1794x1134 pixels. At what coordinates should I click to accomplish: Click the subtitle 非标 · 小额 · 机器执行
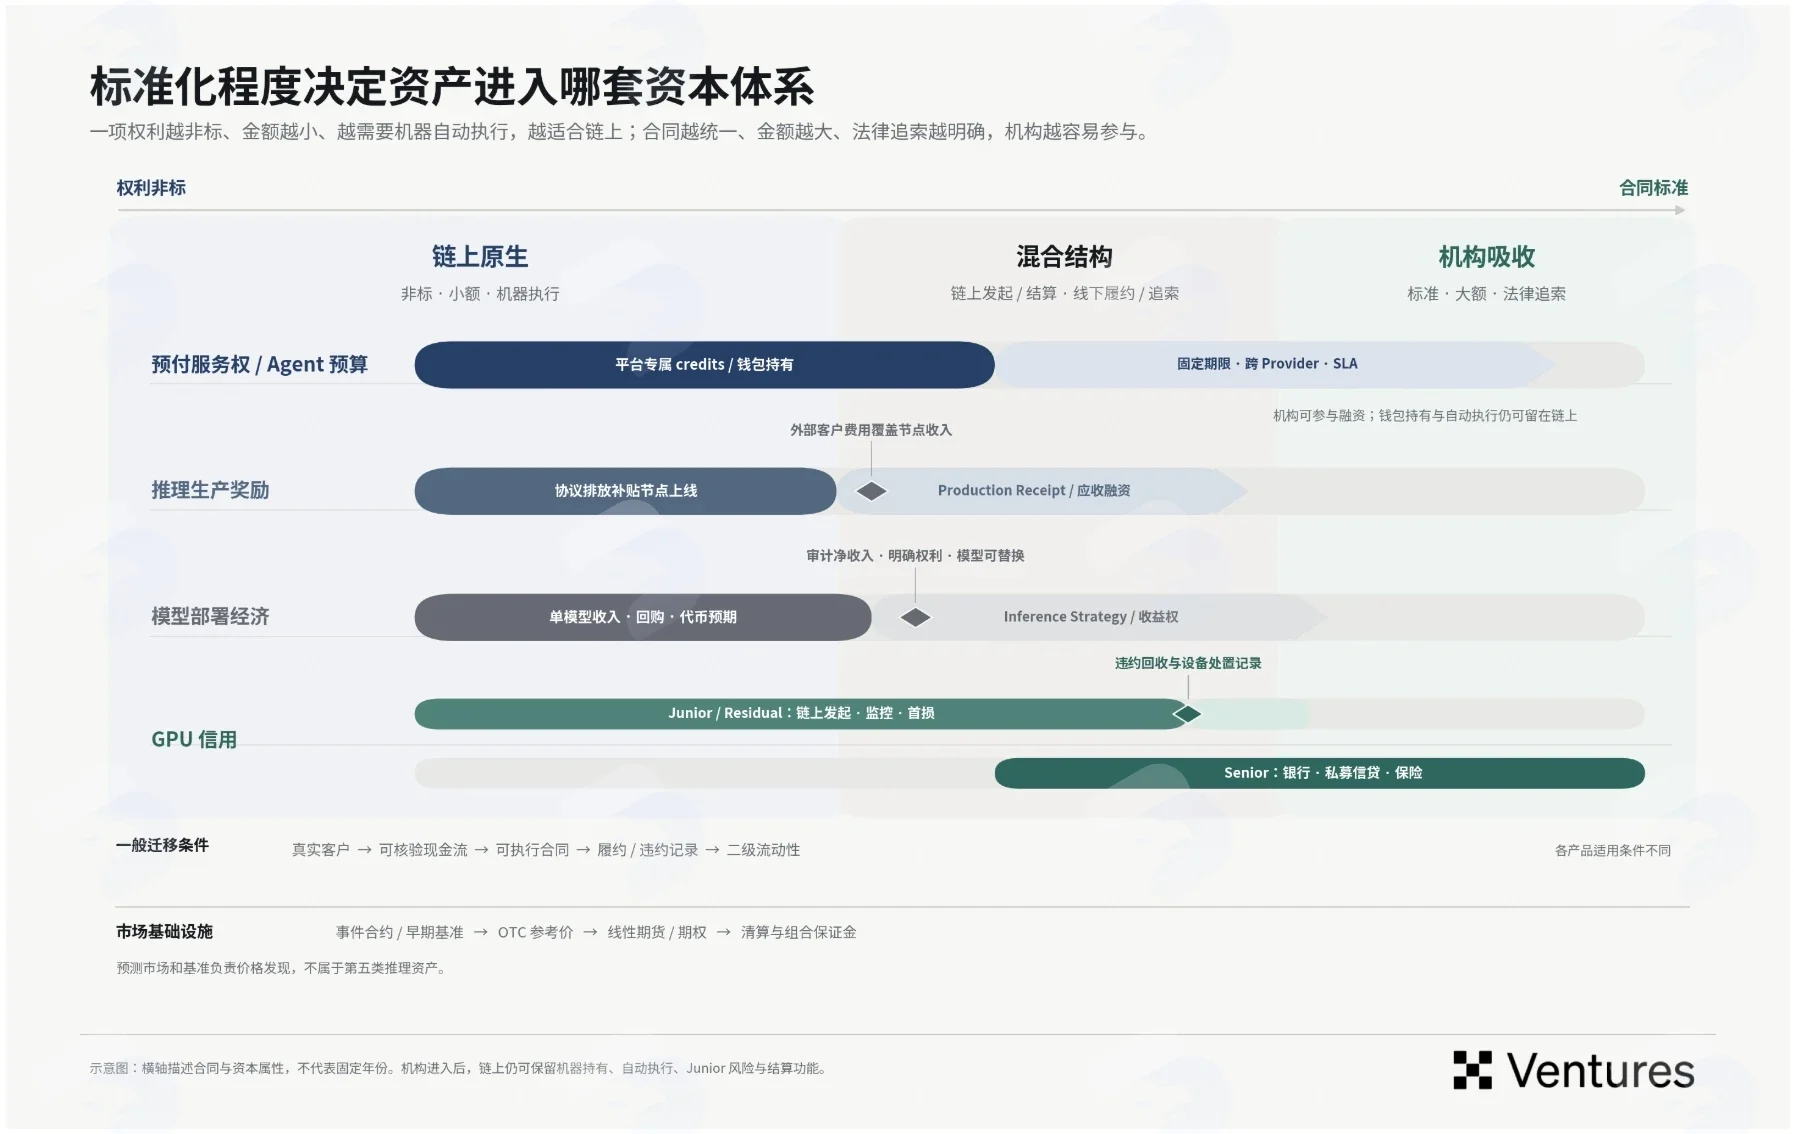(480, 294)
